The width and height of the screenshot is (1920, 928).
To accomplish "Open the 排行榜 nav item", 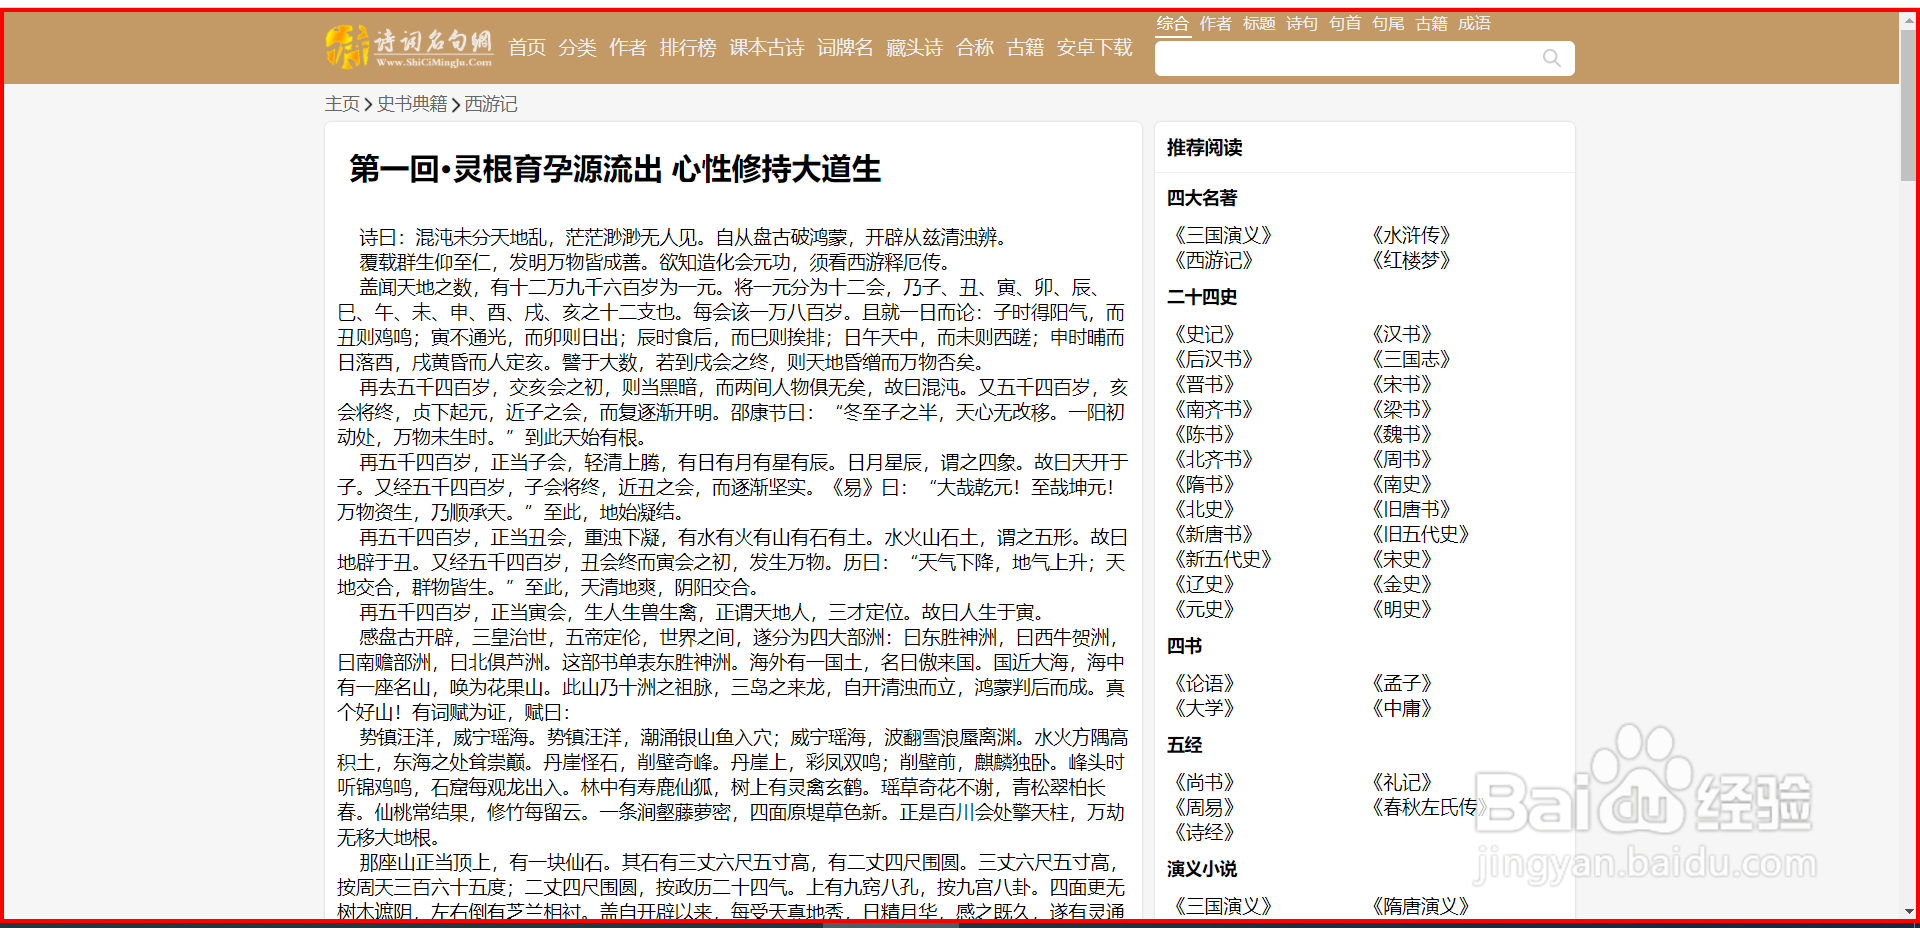I will point(688,47).
